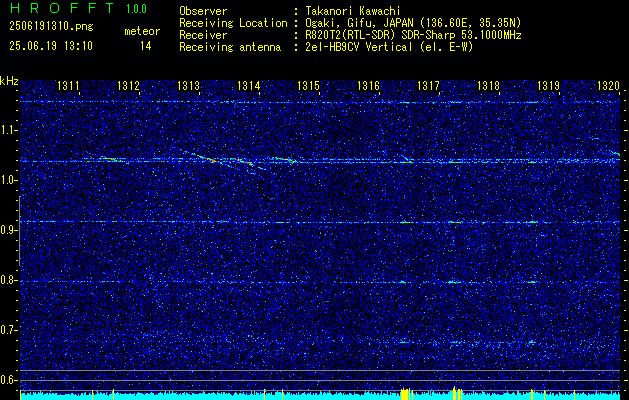
Task: Click the "meteor" counter label
Action: pos(142,31)
